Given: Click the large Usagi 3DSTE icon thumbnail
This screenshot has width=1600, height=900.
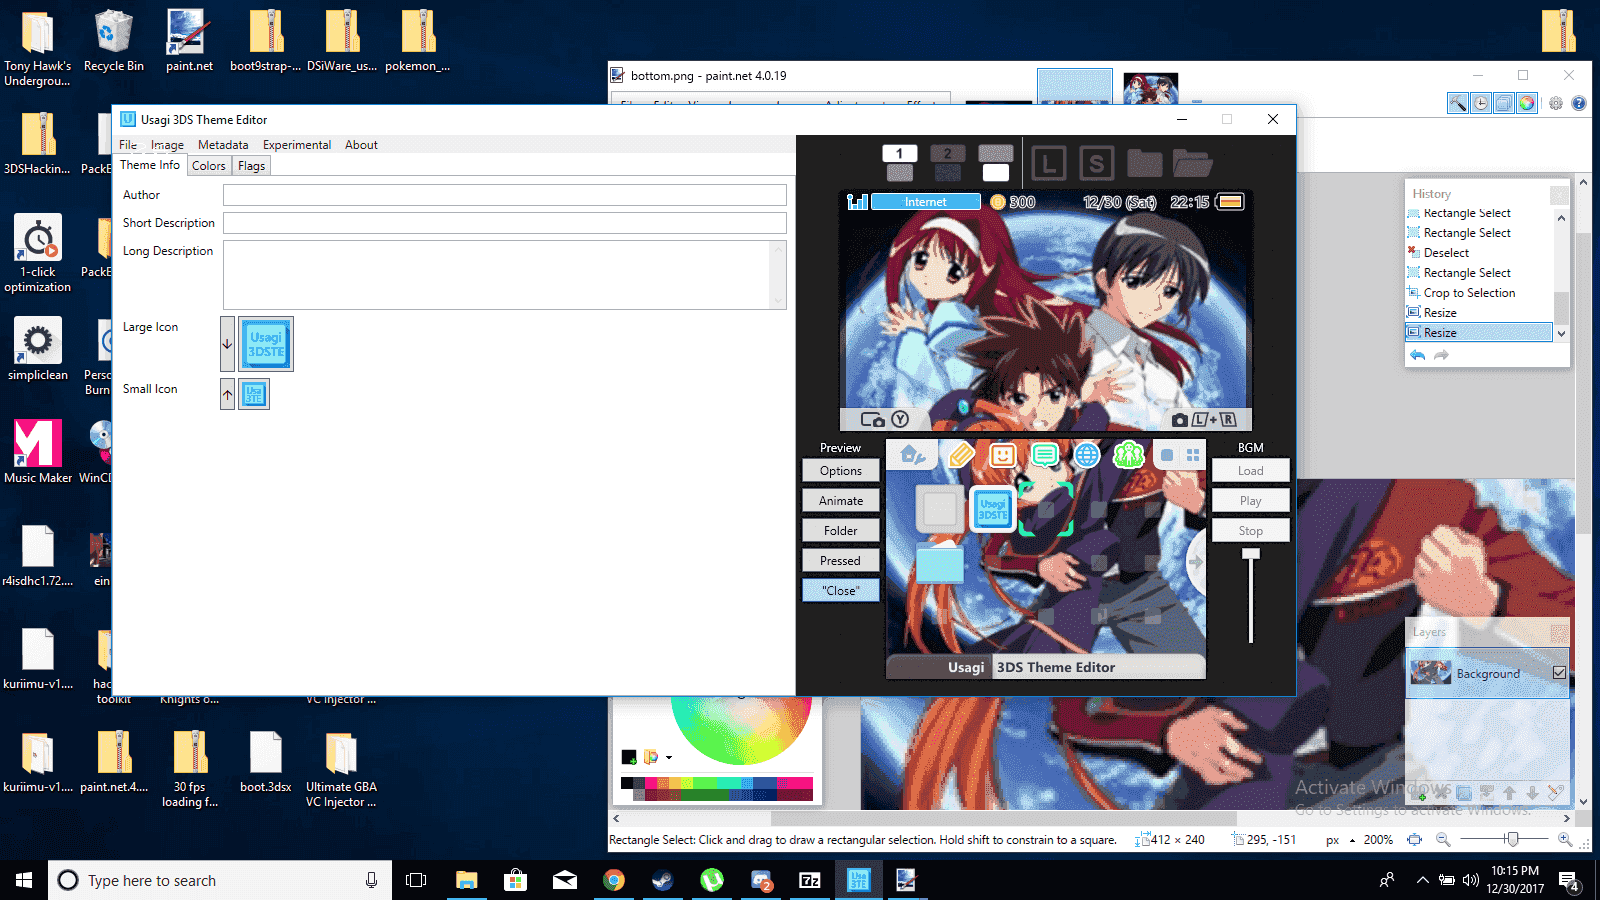Looking at the screenshot, I should 266,344.
